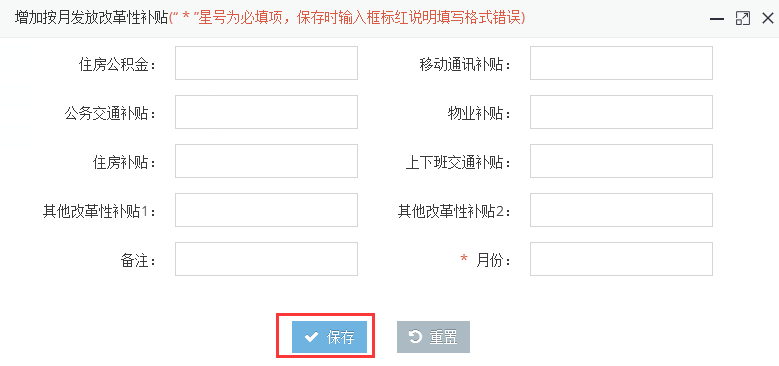Focus the 住房公积金 input field
Image resolution: width=779 pixels, height=366 pixels.
coord(266,63)
